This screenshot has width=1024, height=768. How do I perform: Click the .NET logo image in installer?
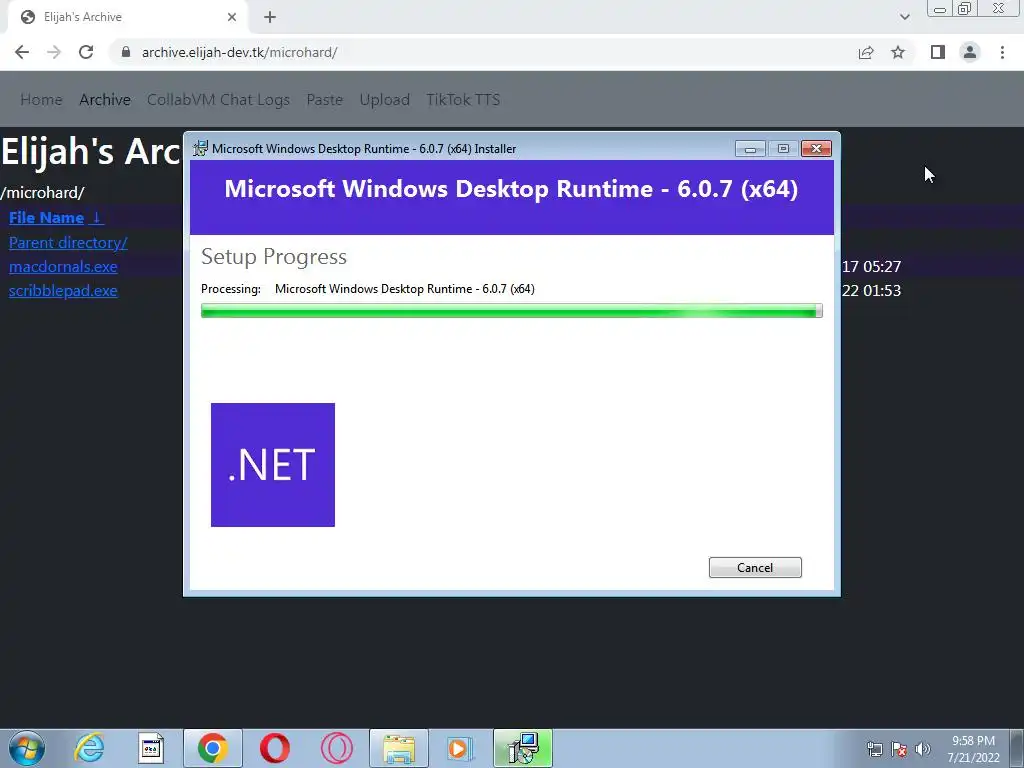coord(273,465)
